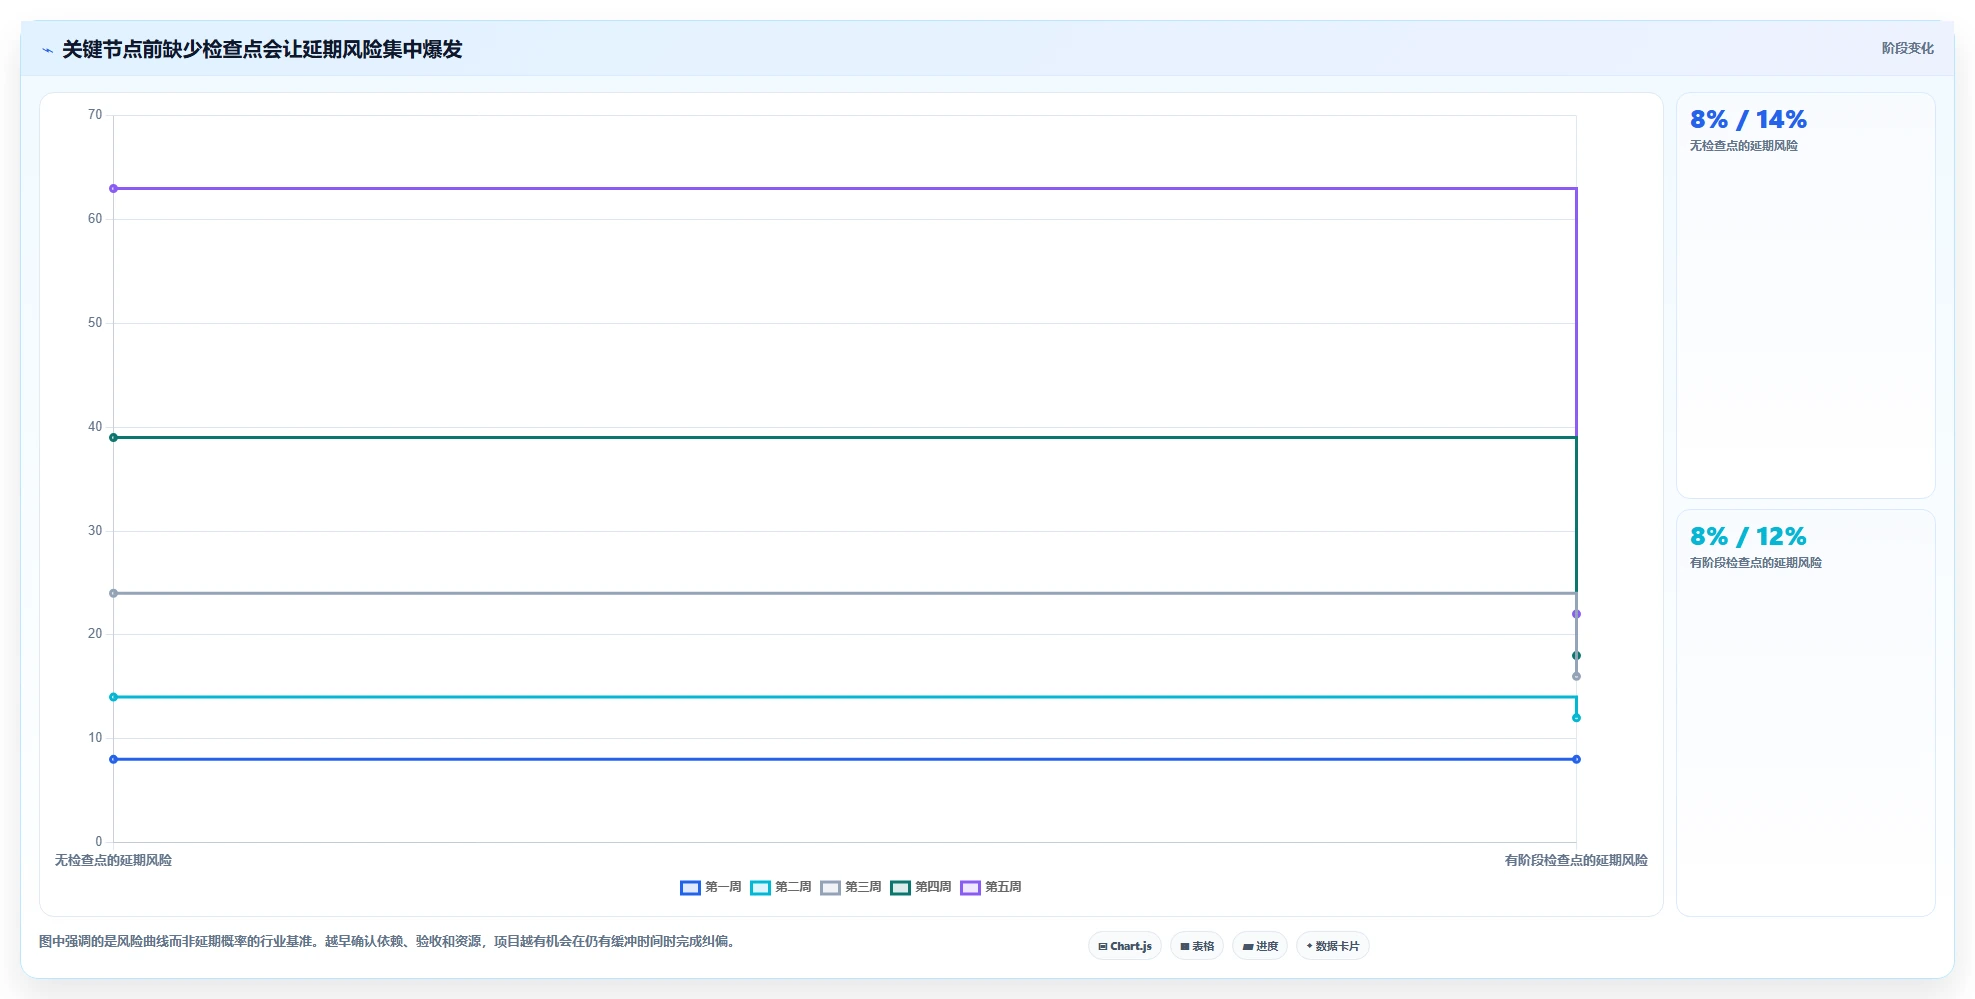This screenshot has width=1975, height=999.
Task: Click the 8% / 14% value card
Action: [x=1805, y=296]
